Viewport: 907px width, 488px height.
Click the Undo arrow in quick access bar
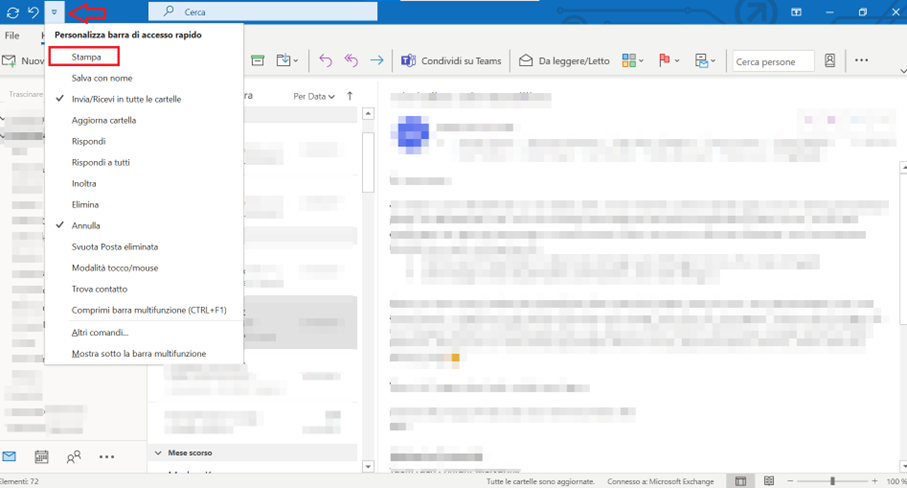33,12
